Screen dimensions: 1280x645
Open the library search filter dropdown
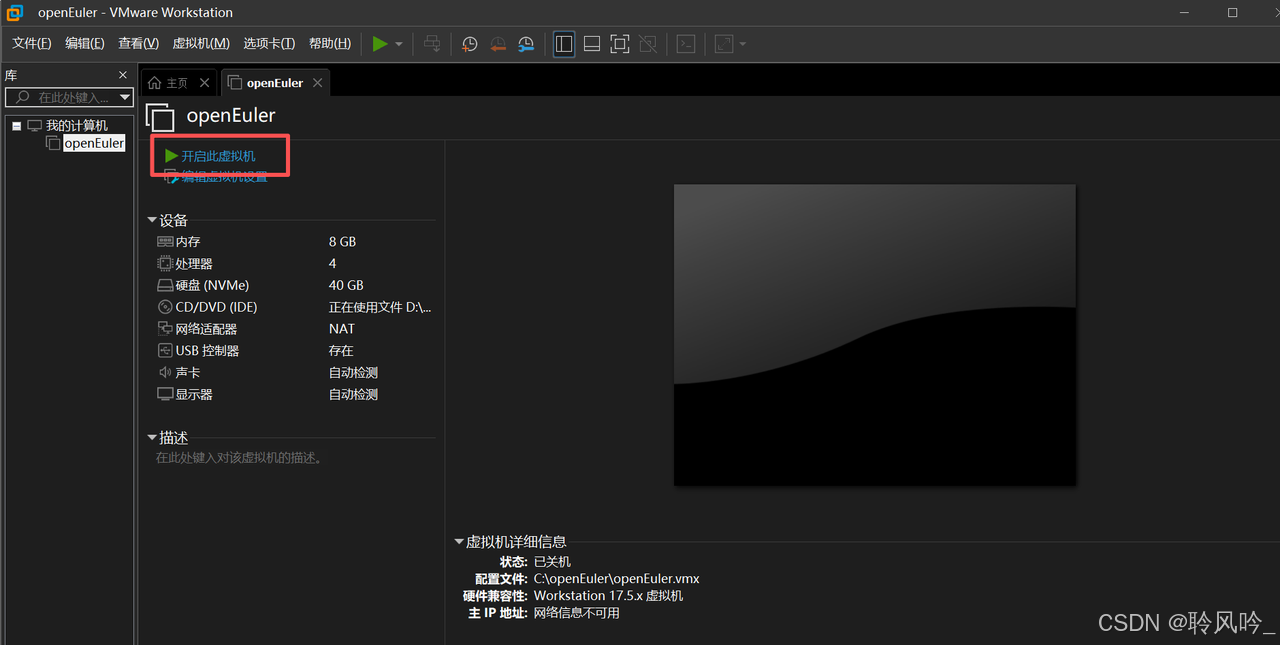tap(125, 97)
